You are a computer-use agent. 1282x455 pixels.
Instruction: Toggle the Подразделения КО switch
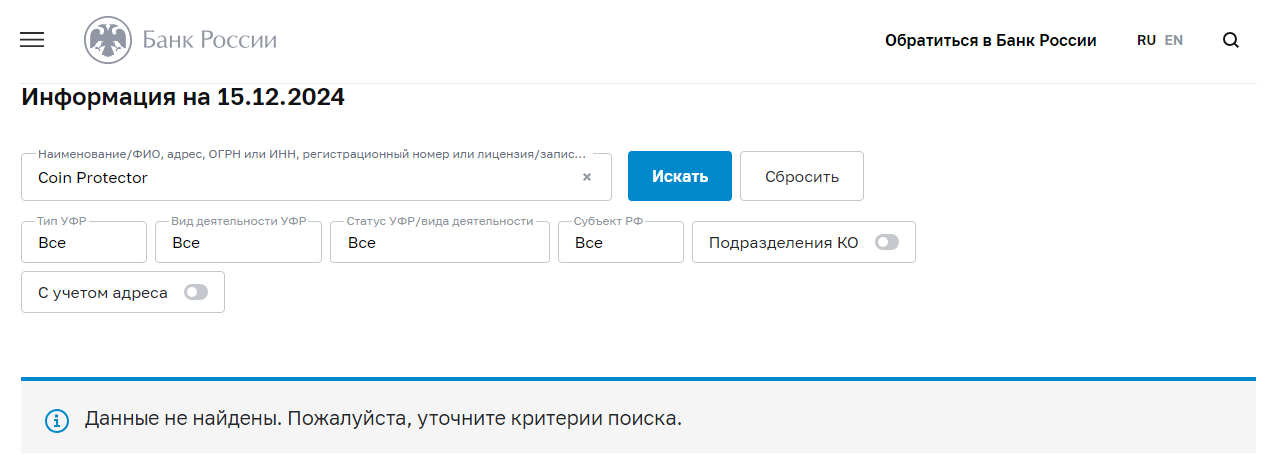pyautogui.click(x=887, y=242)
